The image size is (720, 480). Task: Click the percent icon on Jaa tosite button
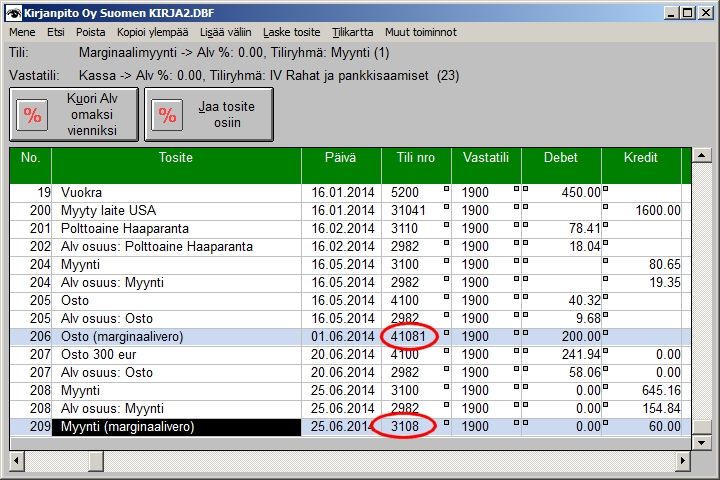click(x=167, y=114)
